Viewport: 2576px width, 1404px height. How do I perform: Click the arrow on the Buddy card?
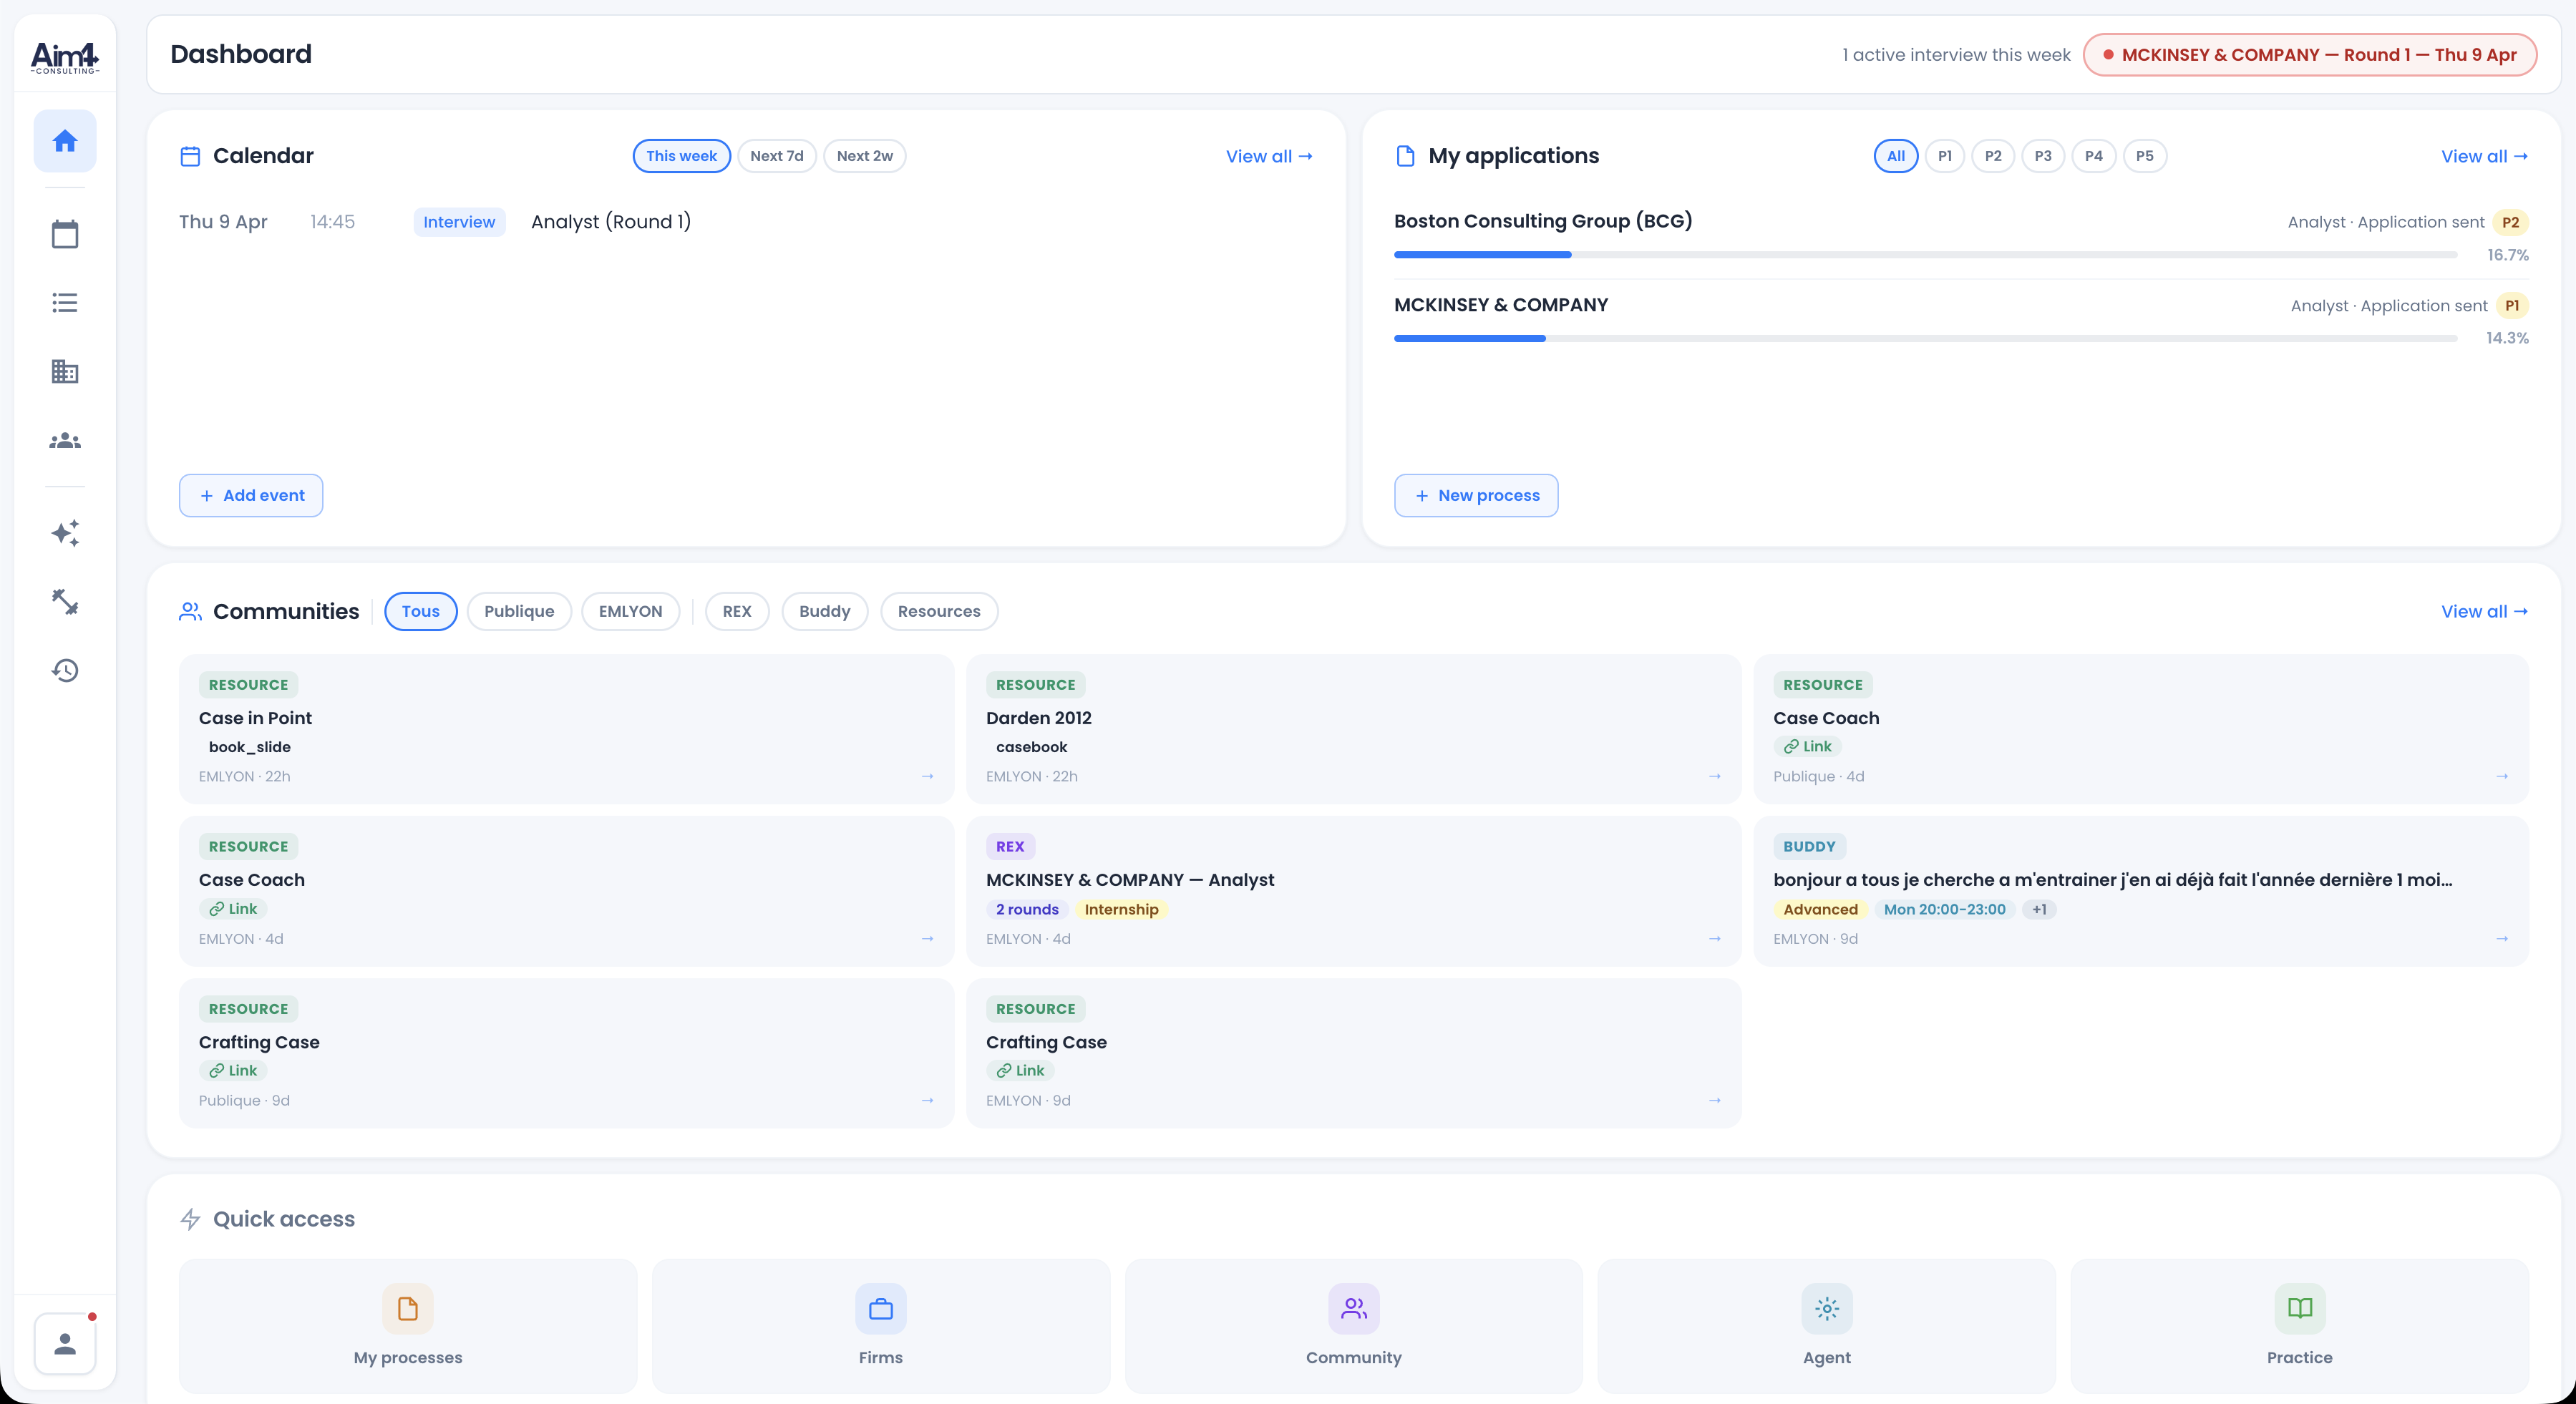point(2502,938)
